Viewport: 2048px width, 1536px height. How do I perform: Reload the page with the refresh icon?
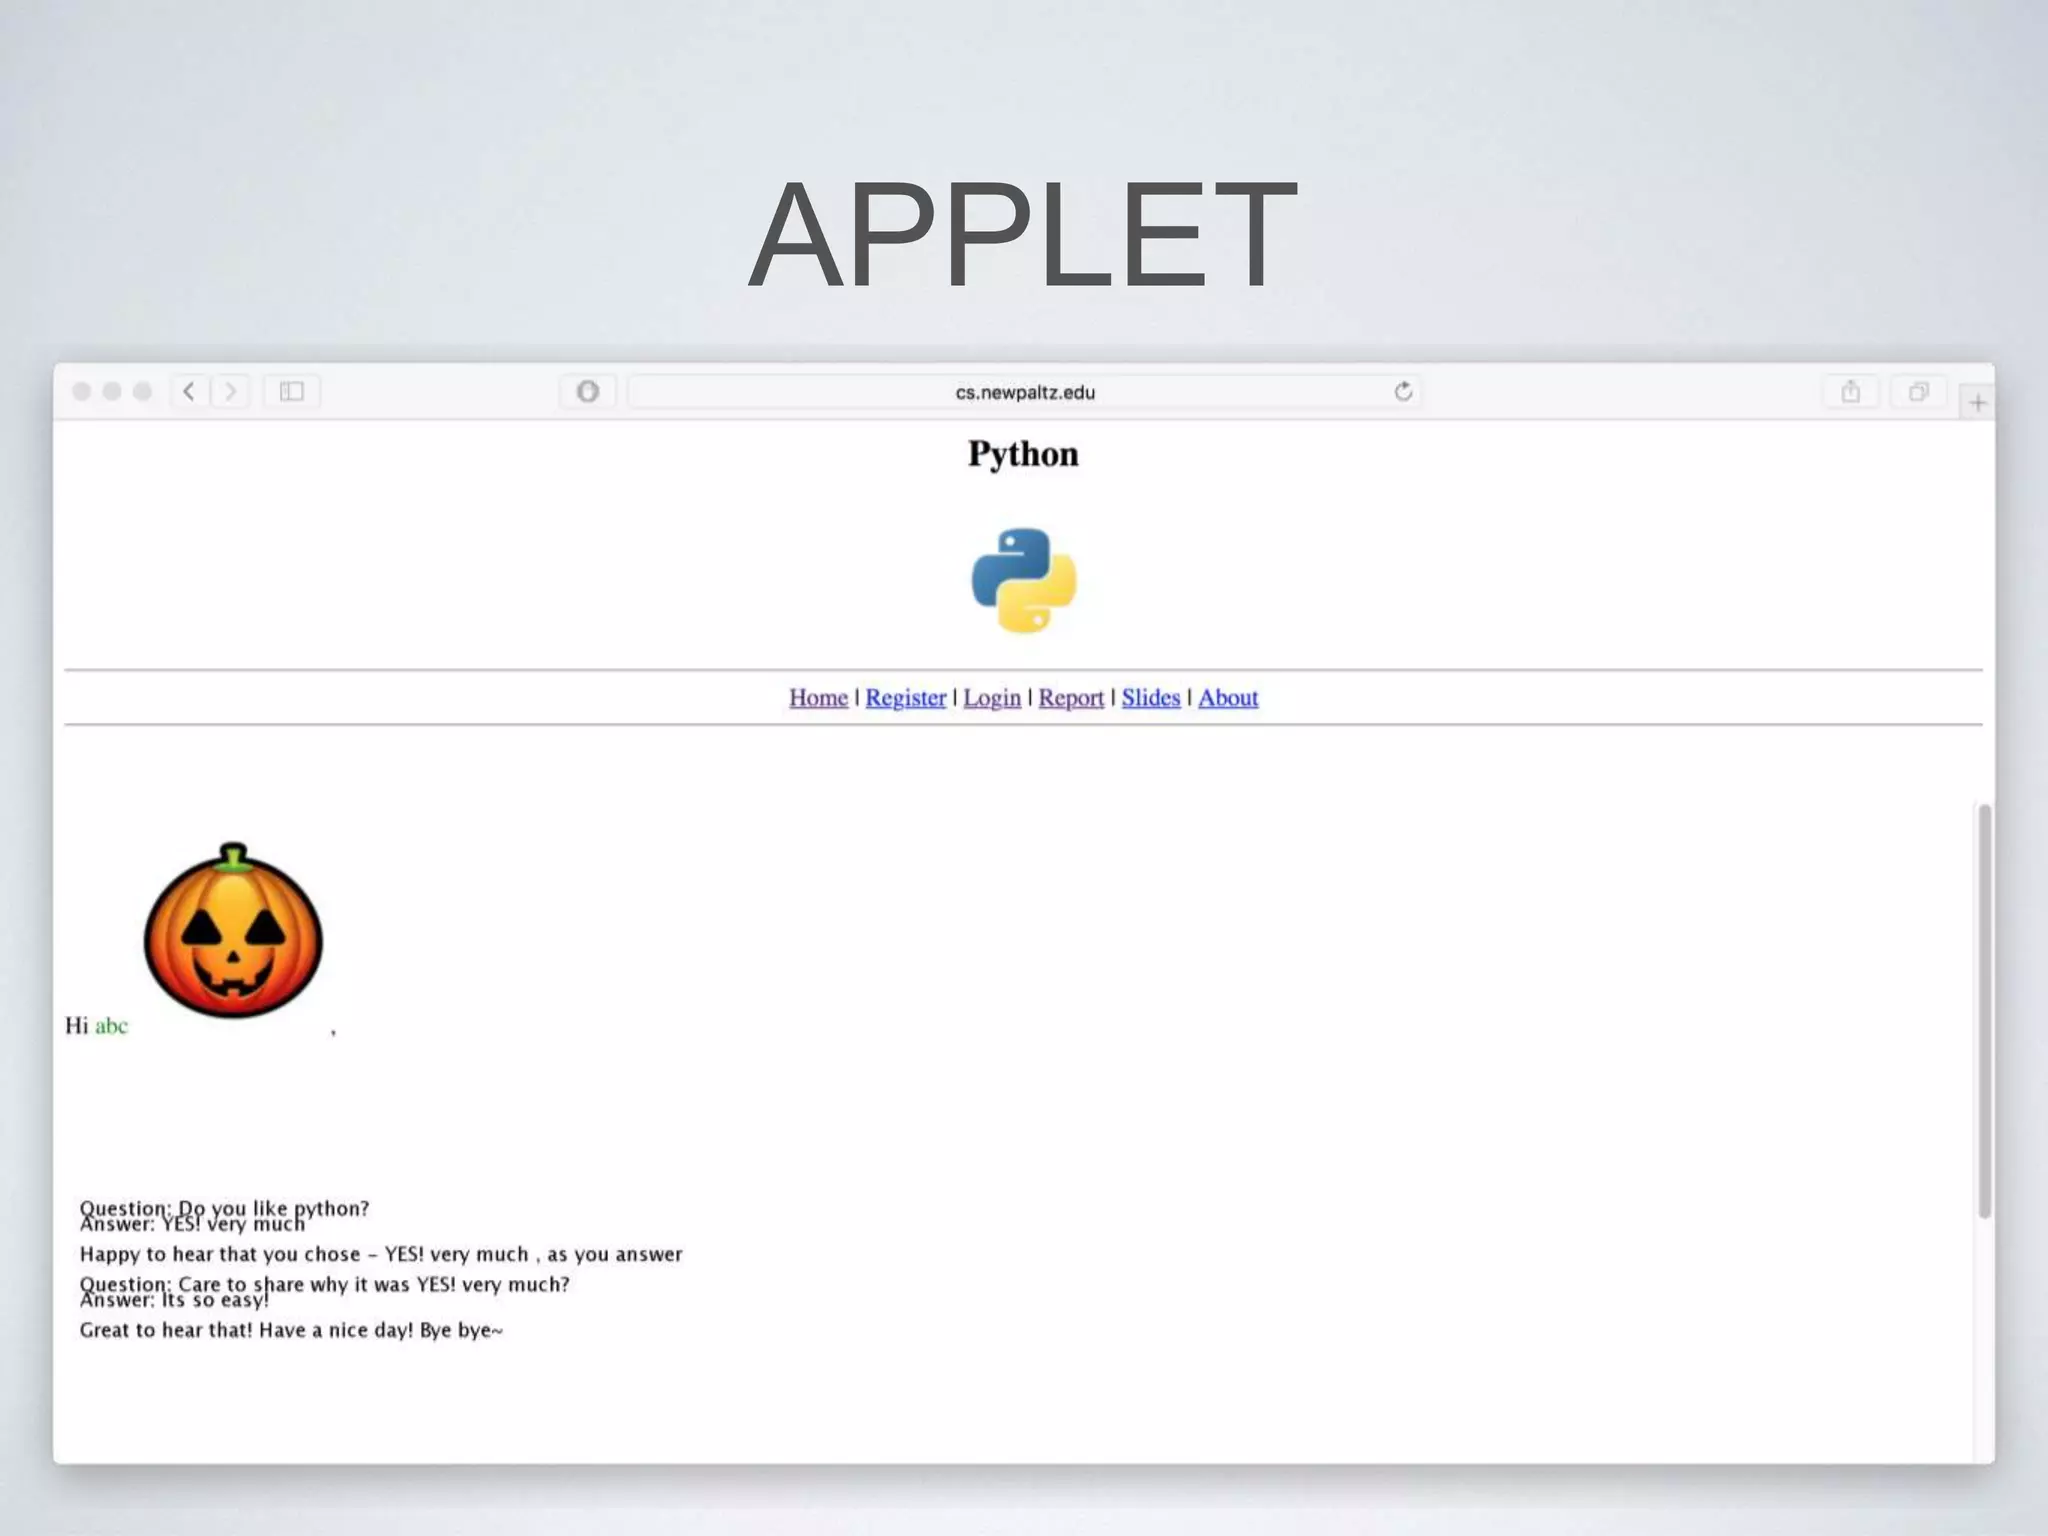point(1403,391)
